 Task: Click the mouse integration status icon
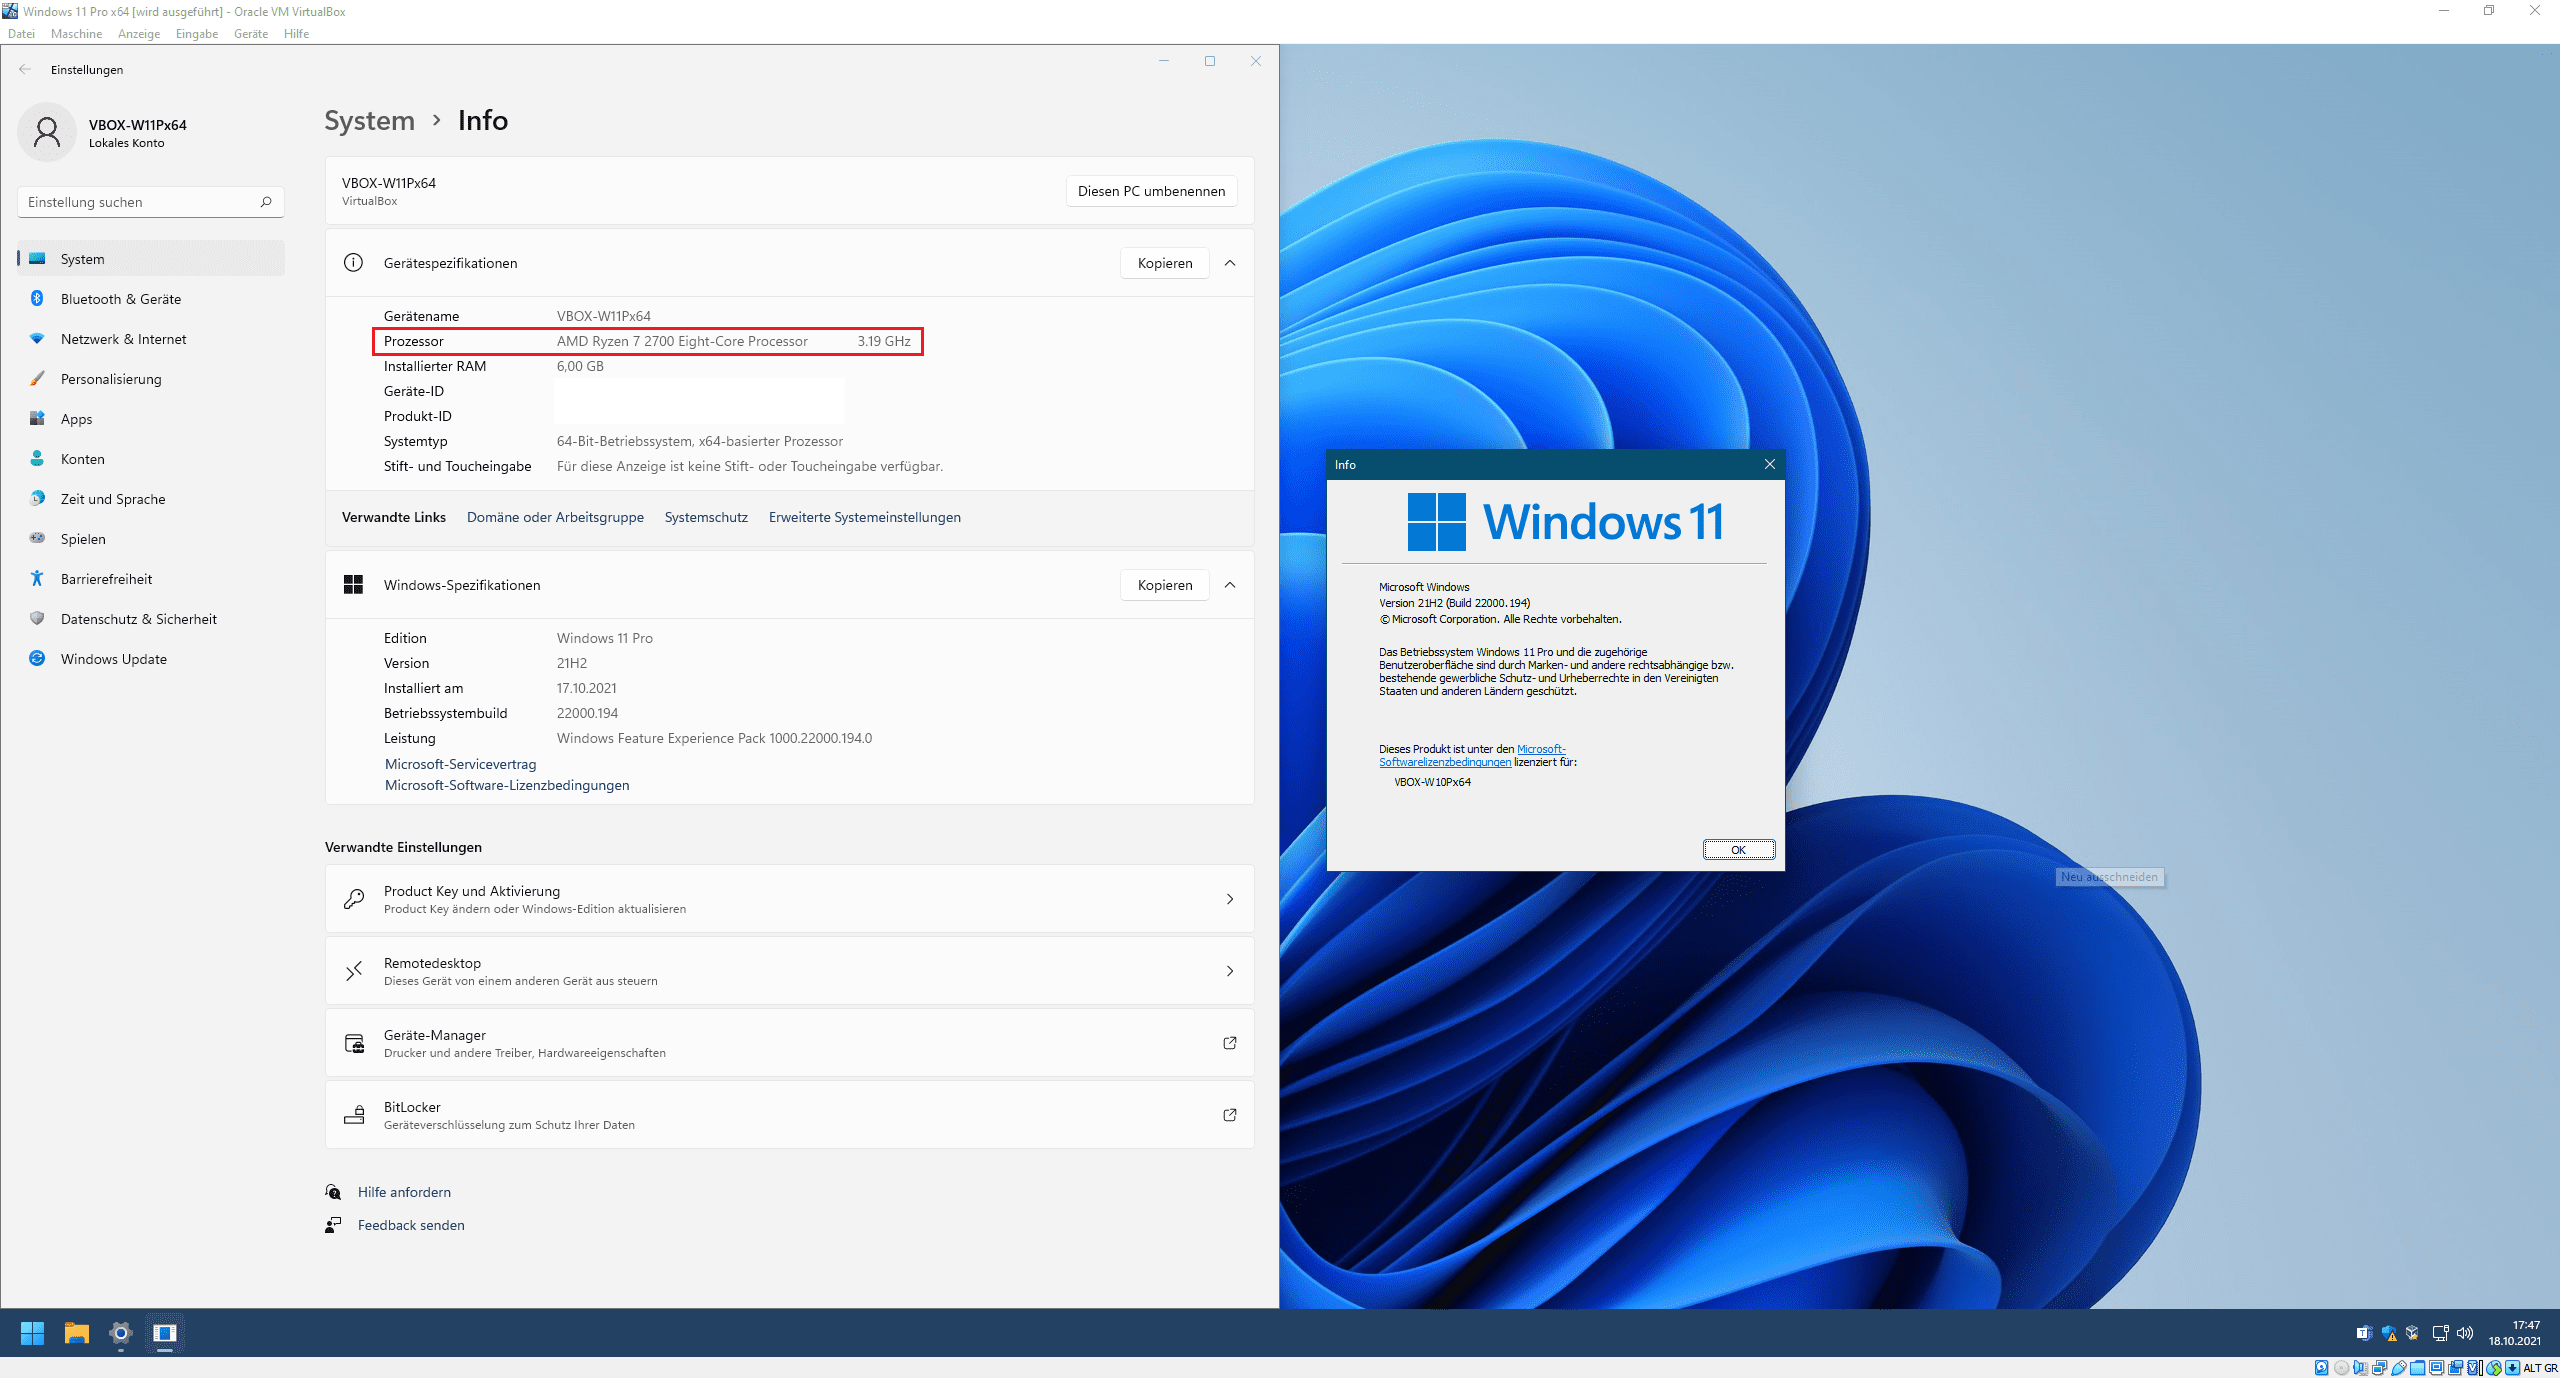[2493, 1367]
